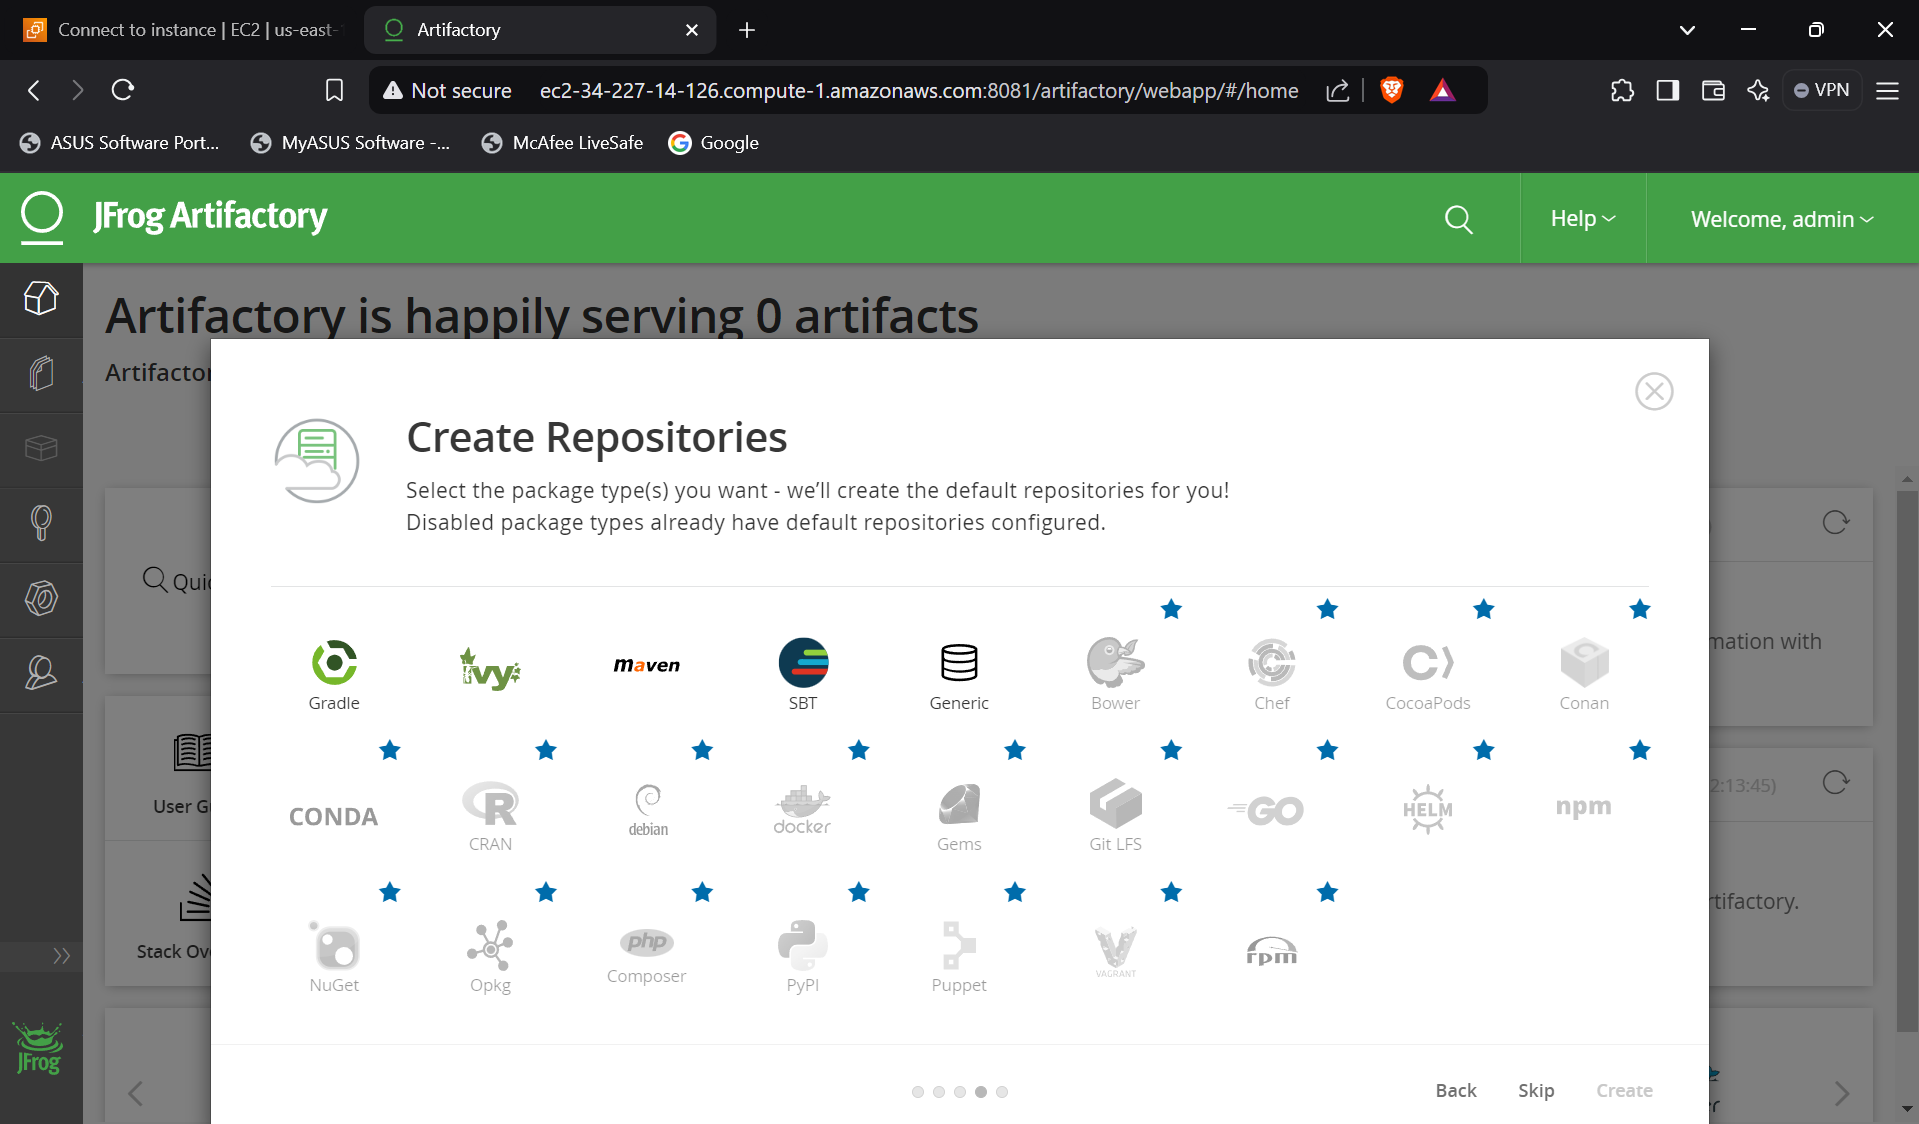This screenshot has width=1919, height=1124.
Task: Select the Helm package type icon
Action: tap(1427, 809)
